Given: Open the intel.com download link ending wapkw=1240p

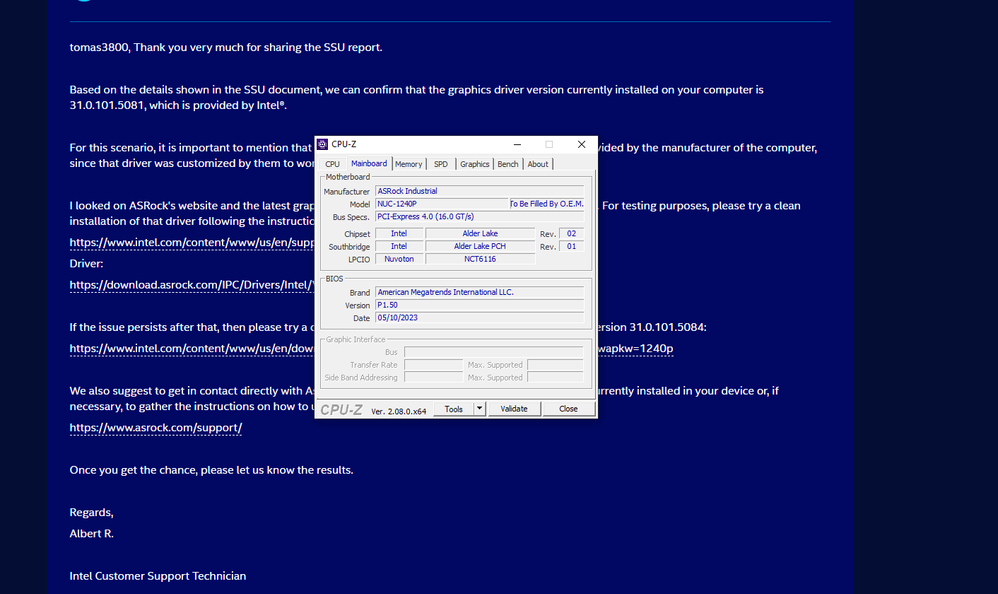Looking at the screenshot, I should pos(192,348).
